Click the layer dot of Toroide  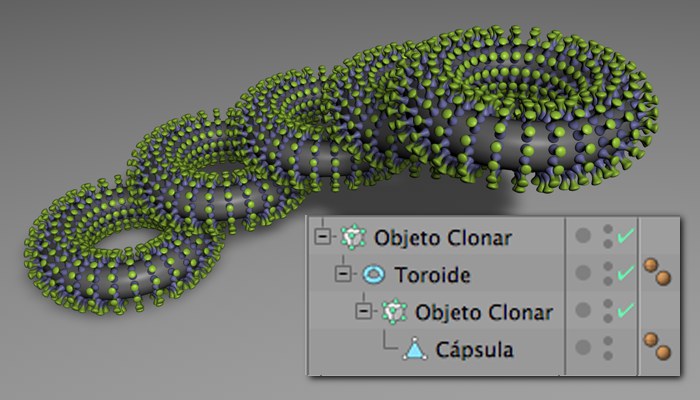pyautogui.click(x=583, y=273)
